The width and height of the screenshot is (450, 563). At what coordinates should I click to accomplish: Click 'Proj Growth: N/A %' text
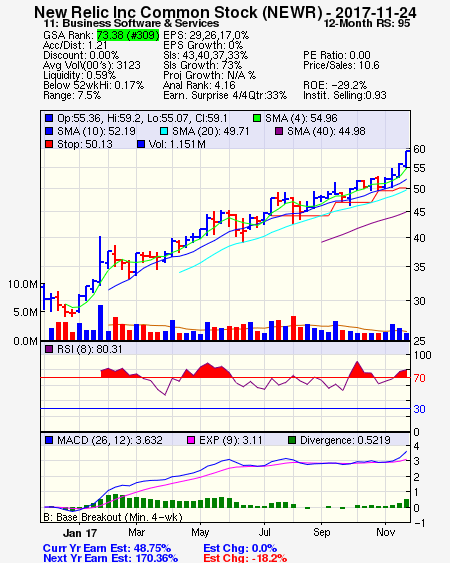[x=210, y=75]
